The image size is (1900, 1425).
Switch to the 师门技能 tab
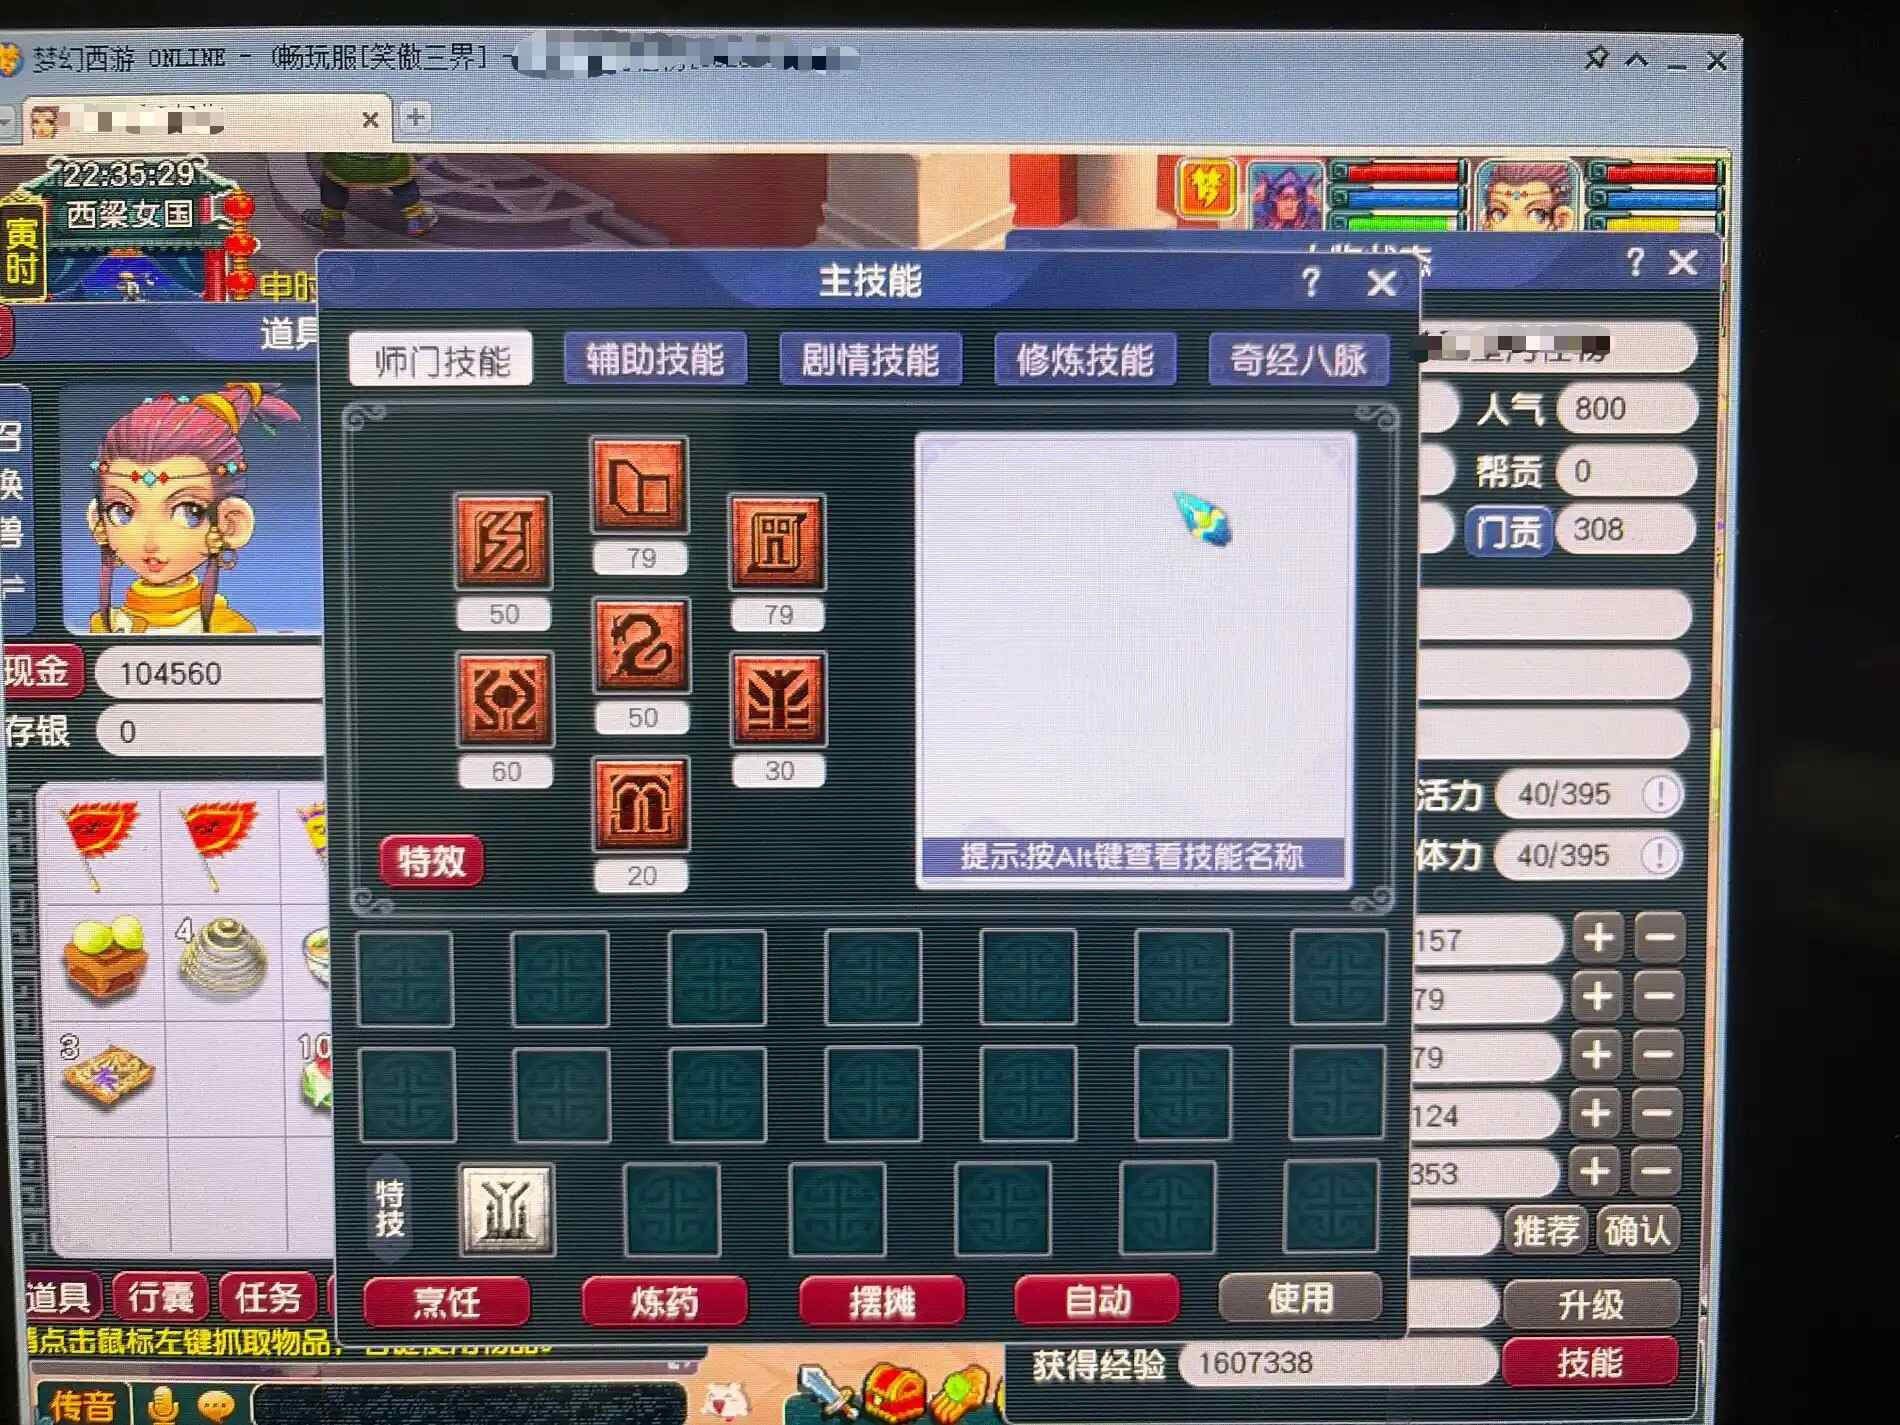point(442,360)
